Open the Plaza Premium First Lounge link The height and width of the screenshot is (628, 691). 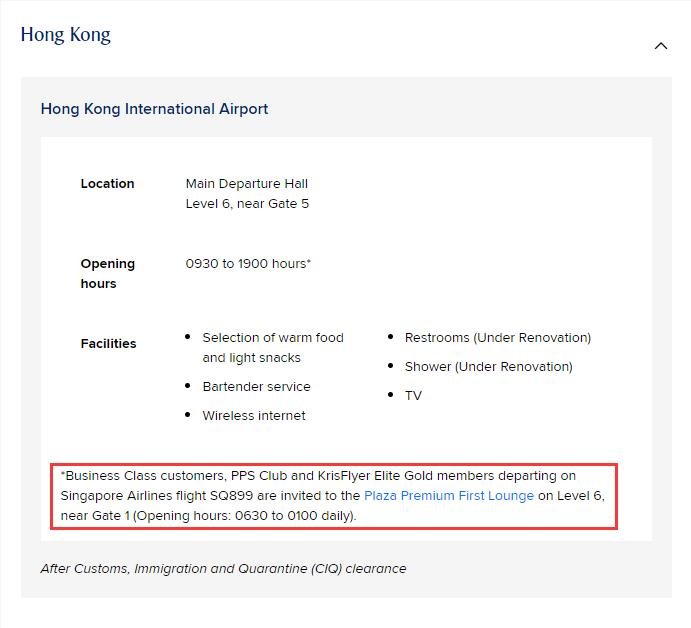pos(449,495)
